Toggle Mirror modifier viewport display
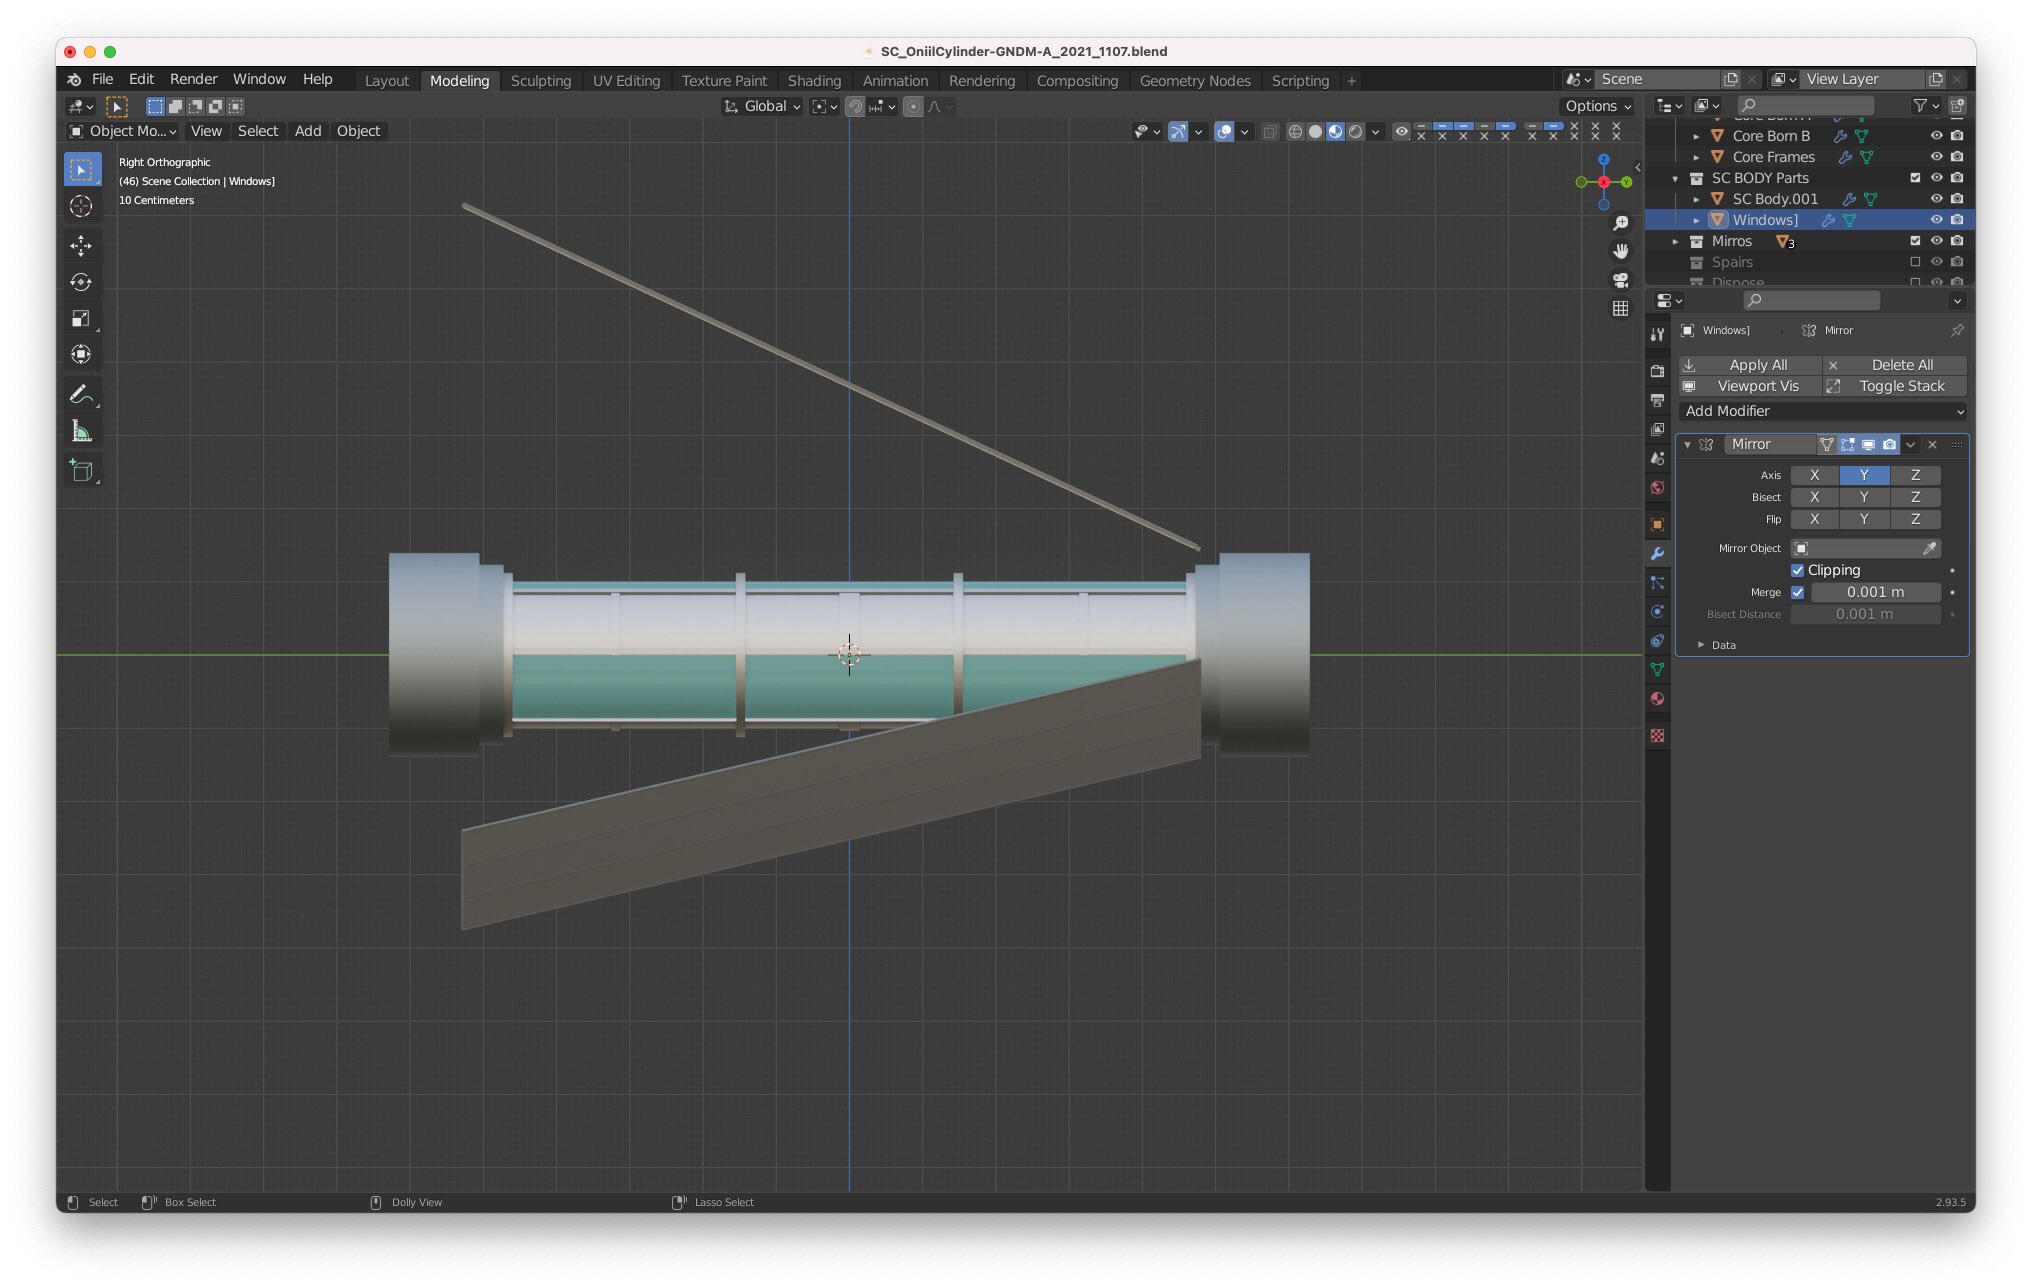 (x=1868, y=444)
